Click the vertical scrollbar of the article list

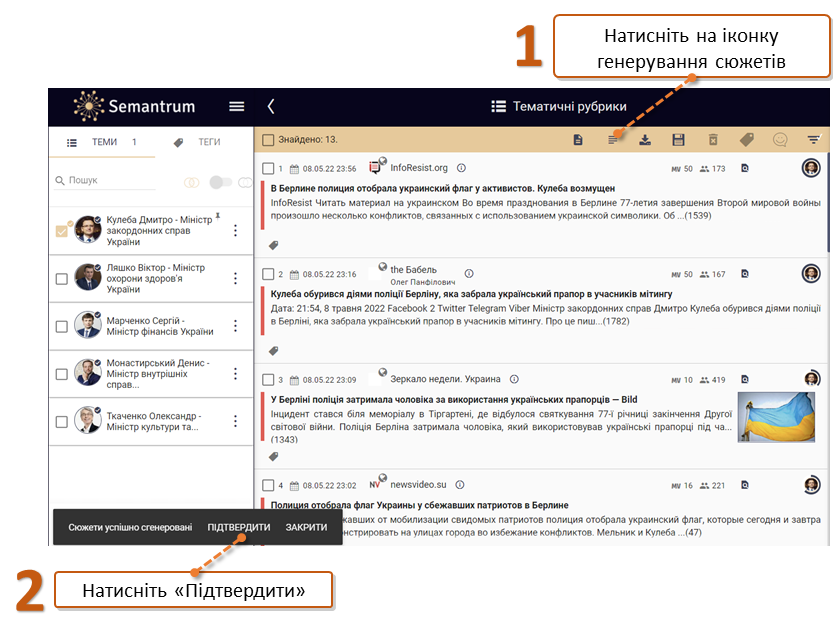tap(828, 202)
